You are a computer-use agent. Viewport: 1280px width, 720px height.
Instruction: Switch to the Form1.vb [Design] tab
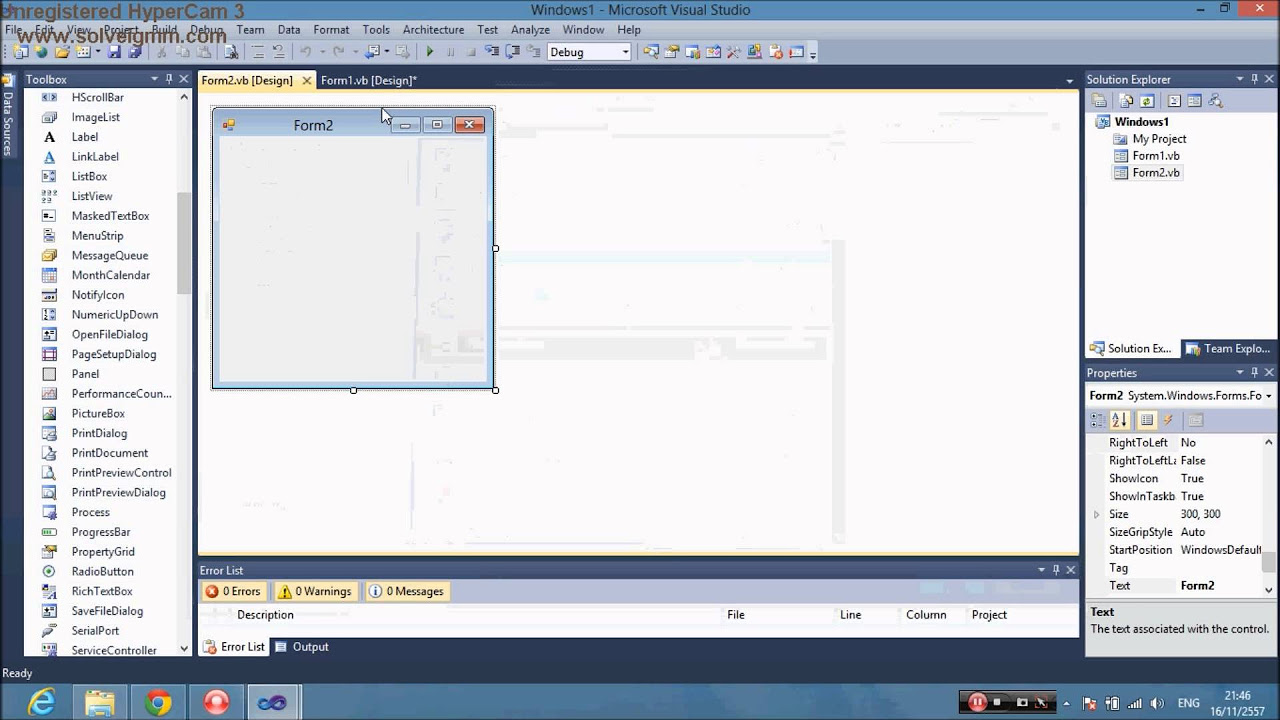(x=368, y=80)
